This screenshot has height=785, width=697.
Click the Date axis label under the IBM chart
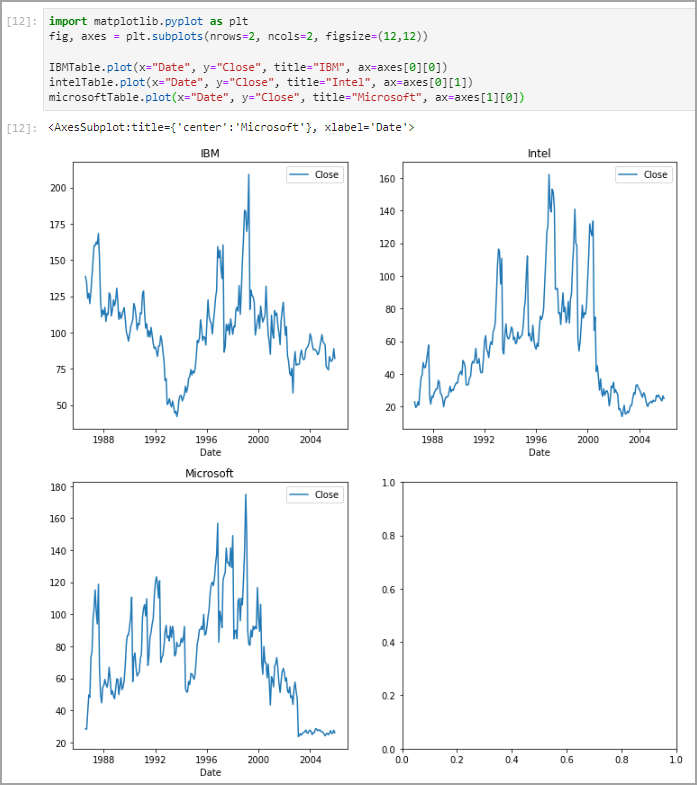tap(210, 452)
